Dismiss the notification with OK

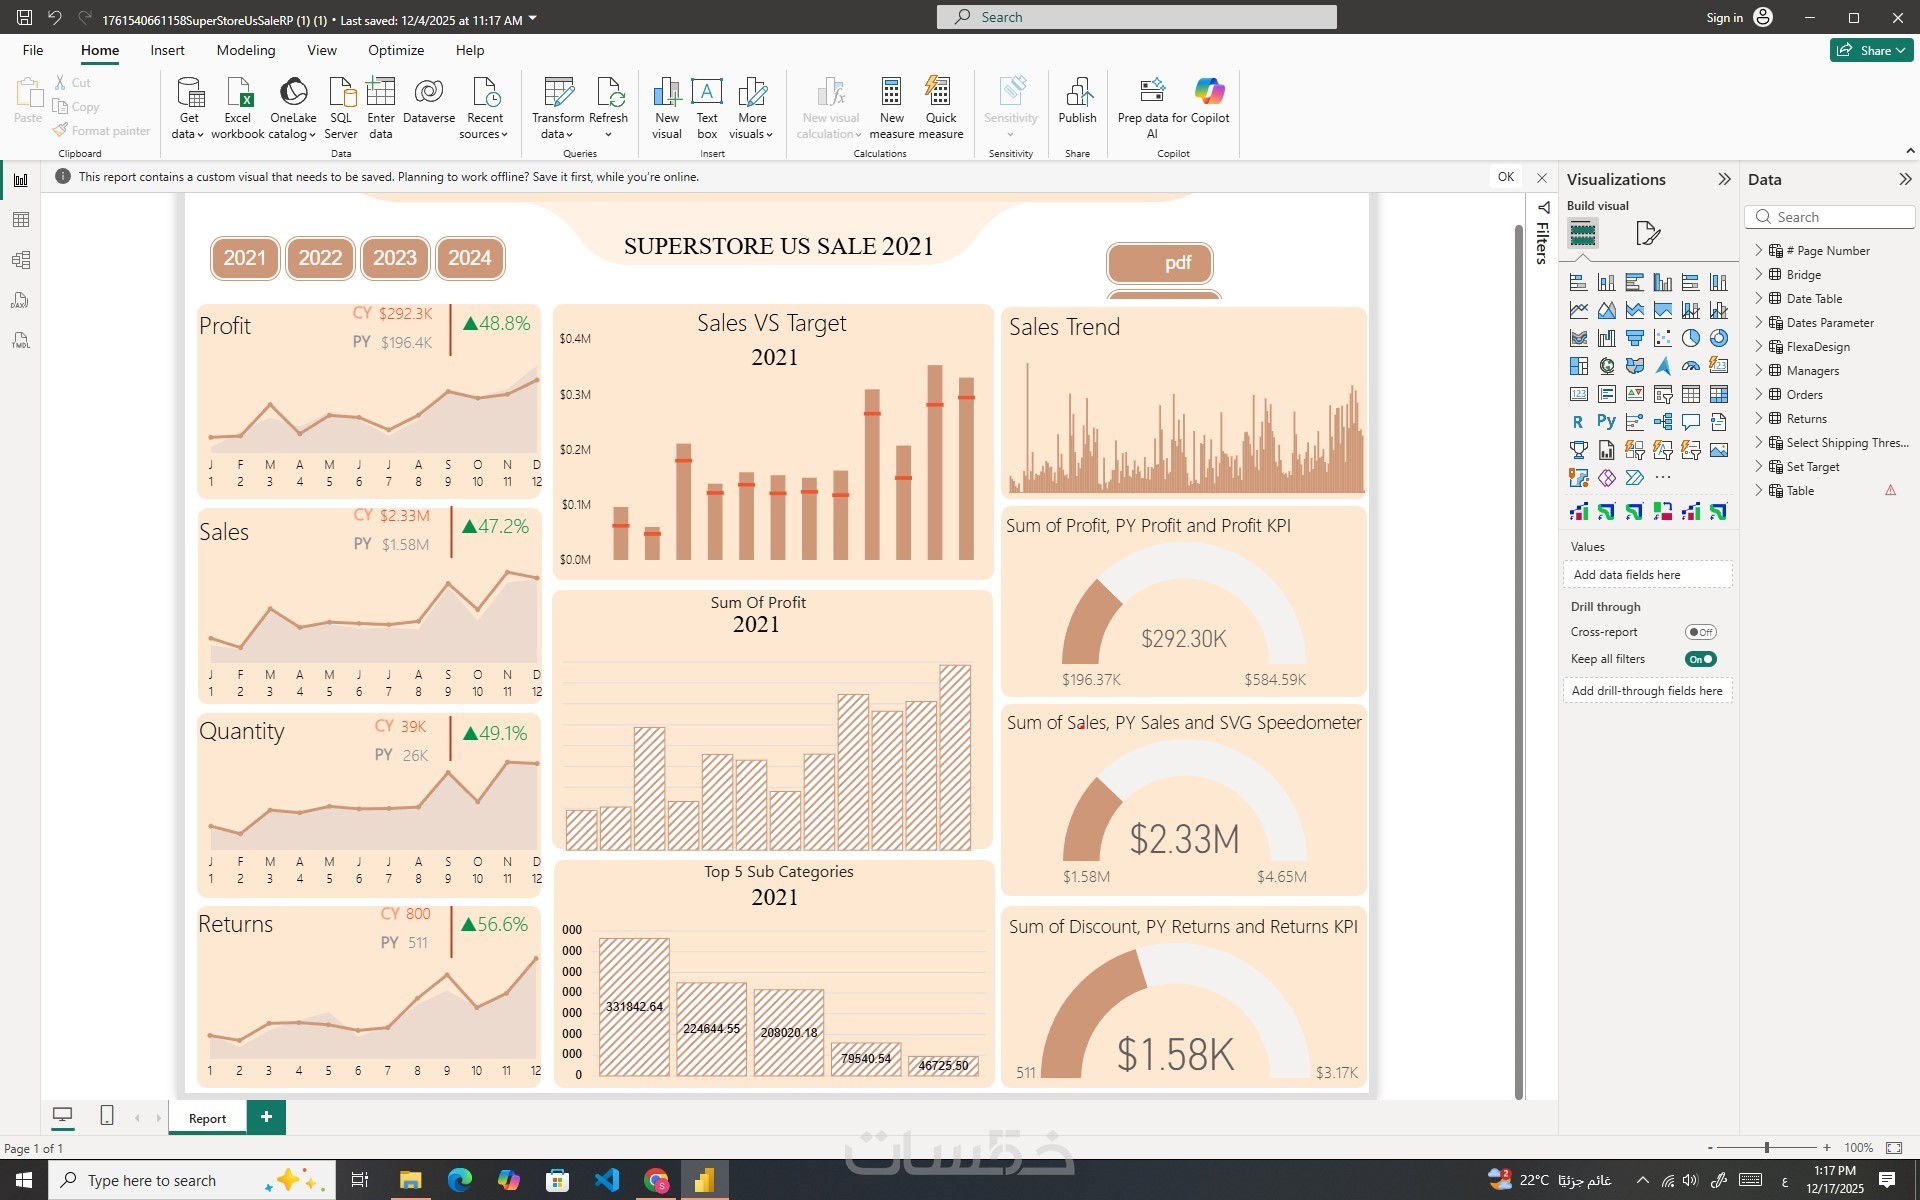[x=1505, y=177]
